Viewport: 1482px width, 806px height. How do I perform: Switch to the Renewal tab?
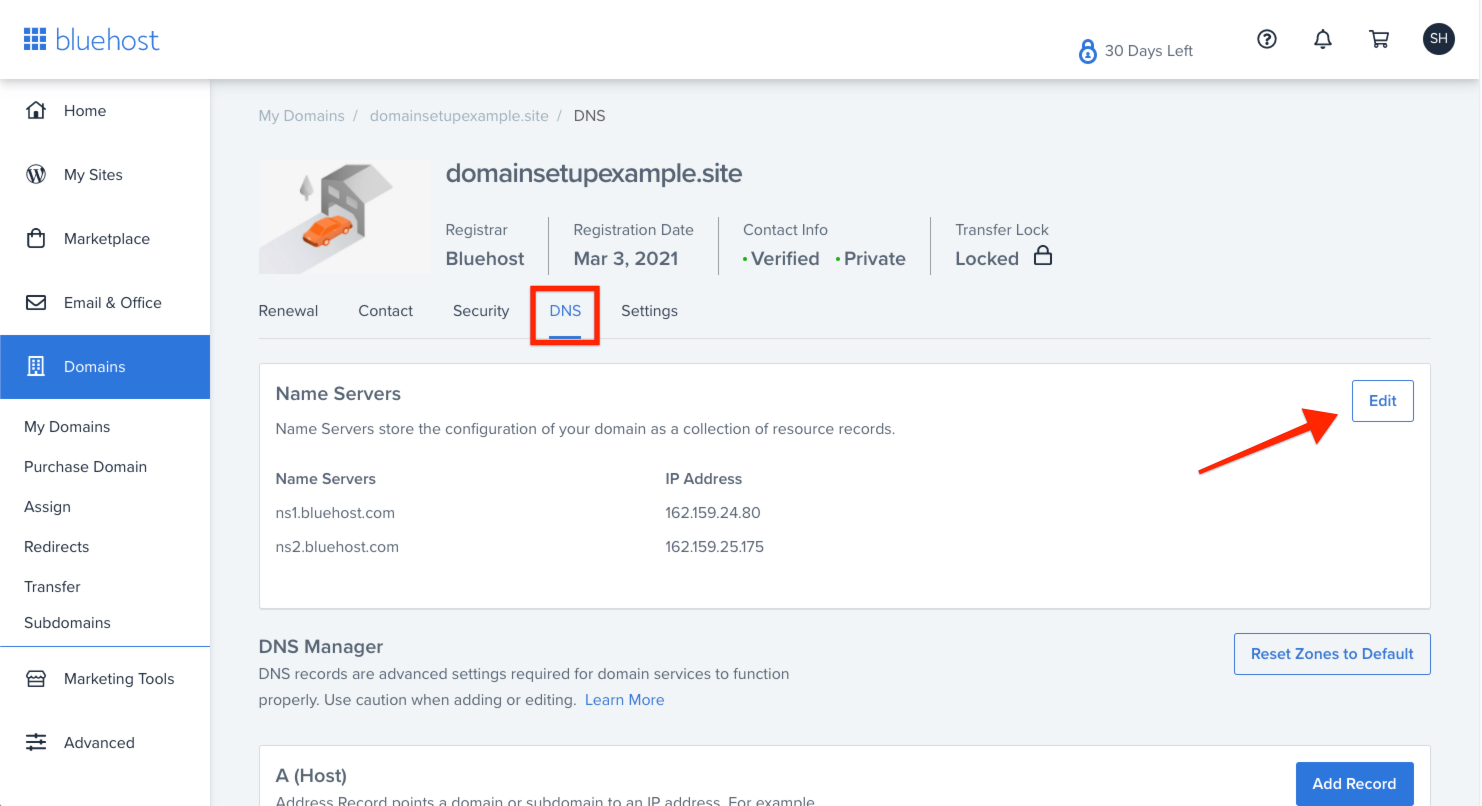point(288,311)
